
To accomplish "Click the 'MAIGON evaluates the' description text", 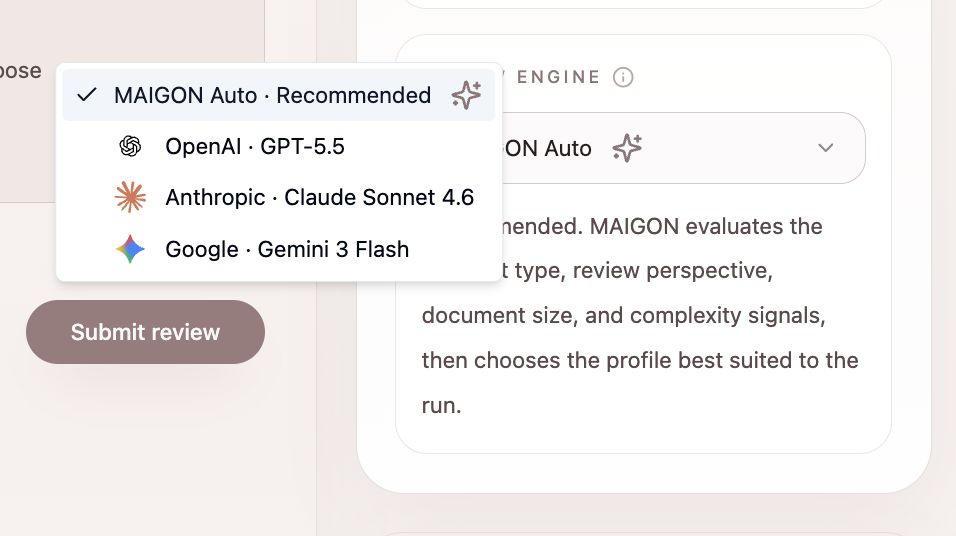I will [706, 226].
